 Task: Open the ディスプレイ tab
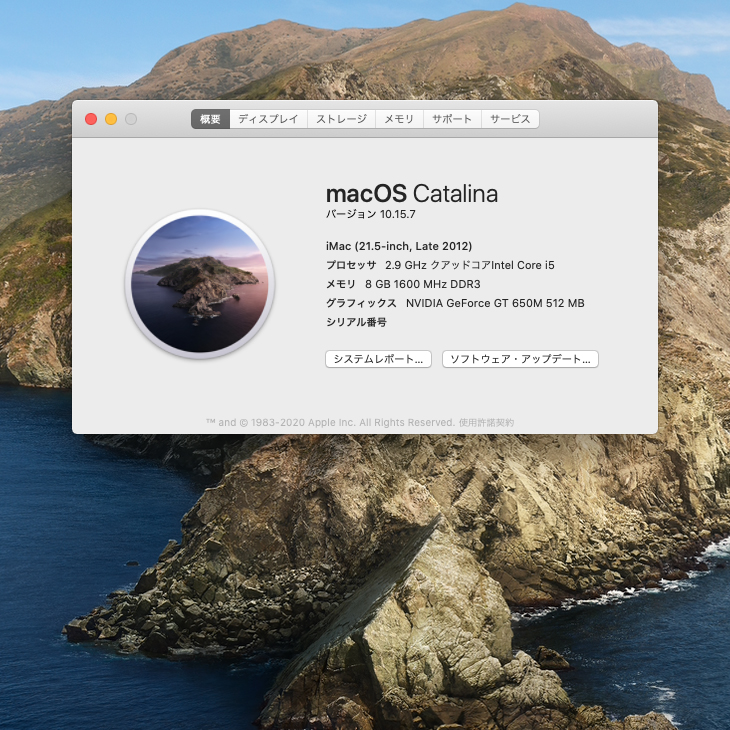pos(268,119)
